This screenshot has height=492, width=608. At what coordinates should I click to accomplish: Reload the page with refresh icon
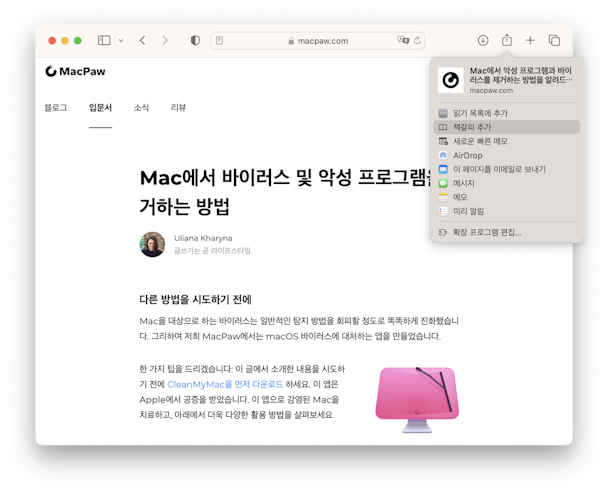(417, 40)
